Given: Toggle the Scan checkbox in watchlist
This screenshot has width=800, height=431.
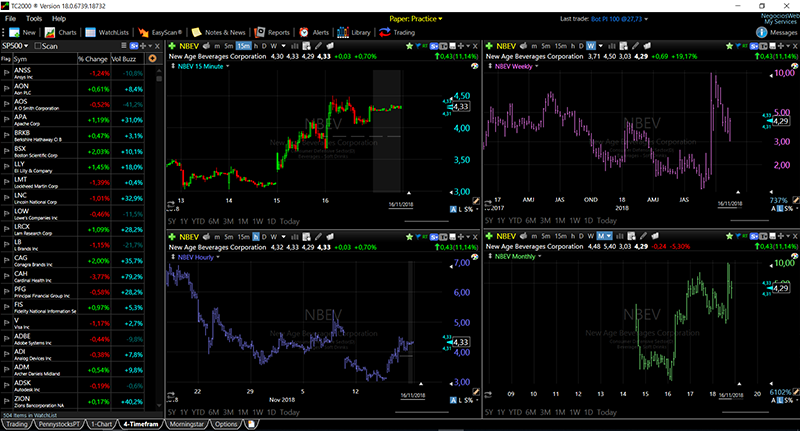Looking at the screenshot, I should [37, 46].
